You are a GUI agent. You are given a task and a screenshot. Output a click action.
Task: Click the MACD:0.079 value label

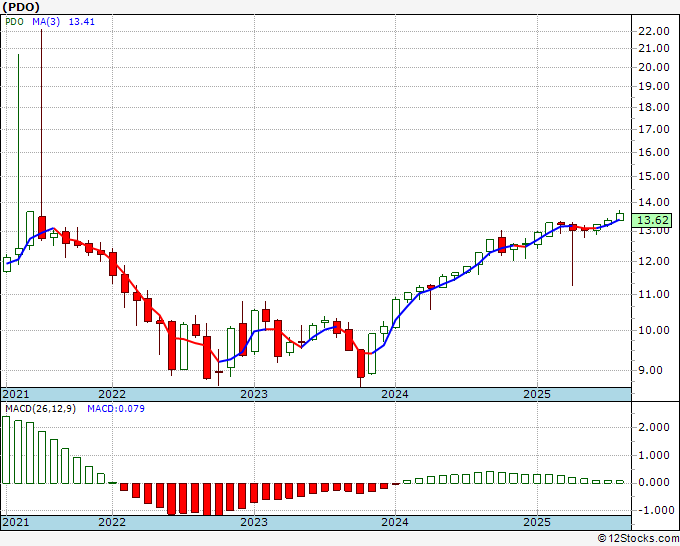tap(116, 409)
